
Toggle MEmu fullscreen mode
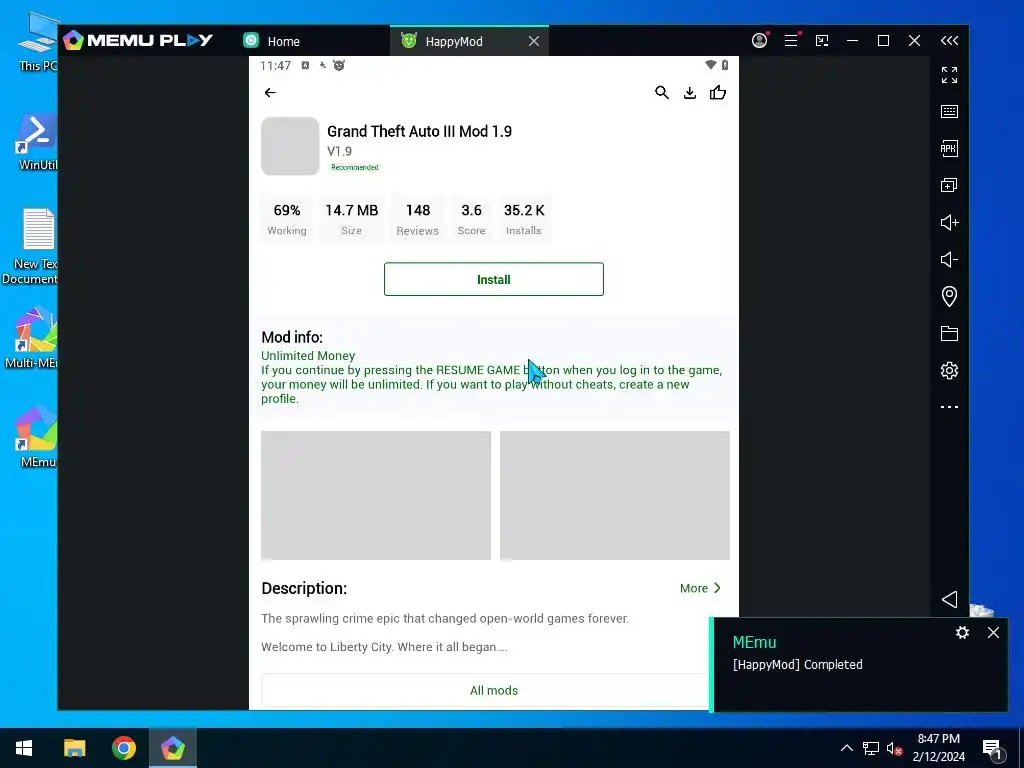[x=949, y=74]
